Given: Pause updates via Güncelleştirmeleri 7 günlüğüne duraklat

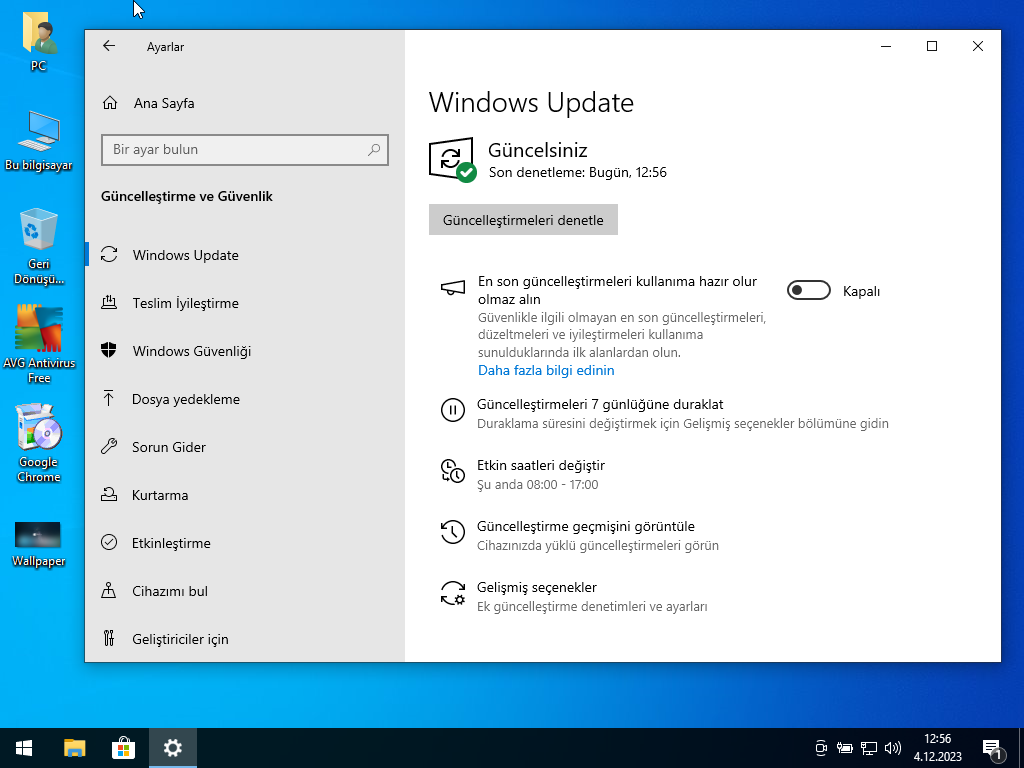Looking at the screenshot, I should (x=600, y=404).
